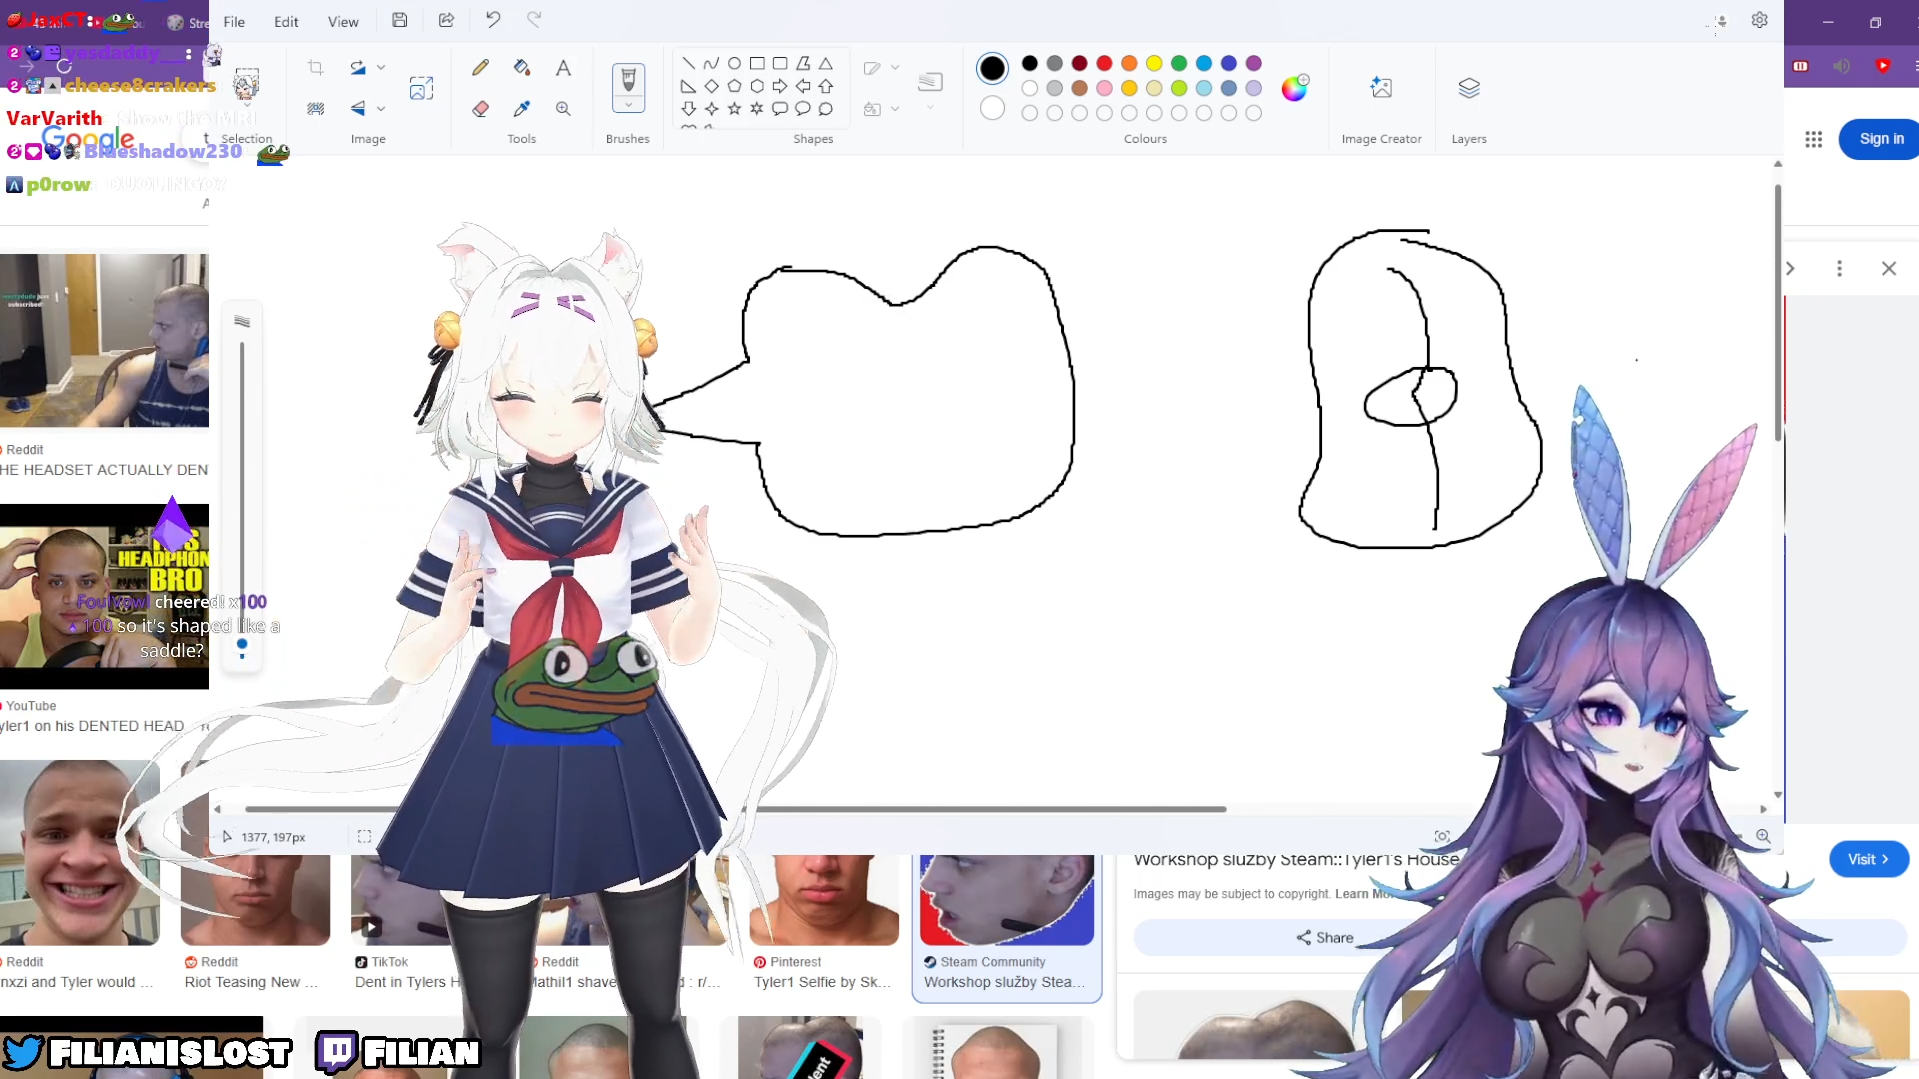Save the drawing with the floppy disk icon
This screenshot has height=1079, width=1919.
pyautogui.click(x=399, y=20)
